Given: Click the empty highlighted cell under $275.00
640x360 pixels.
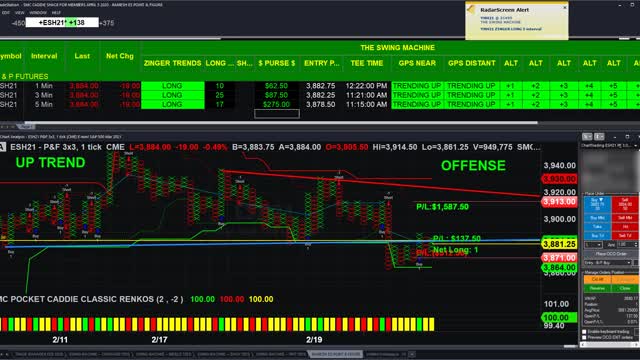Looking at the screenshot, I should [x=277, y=113].
